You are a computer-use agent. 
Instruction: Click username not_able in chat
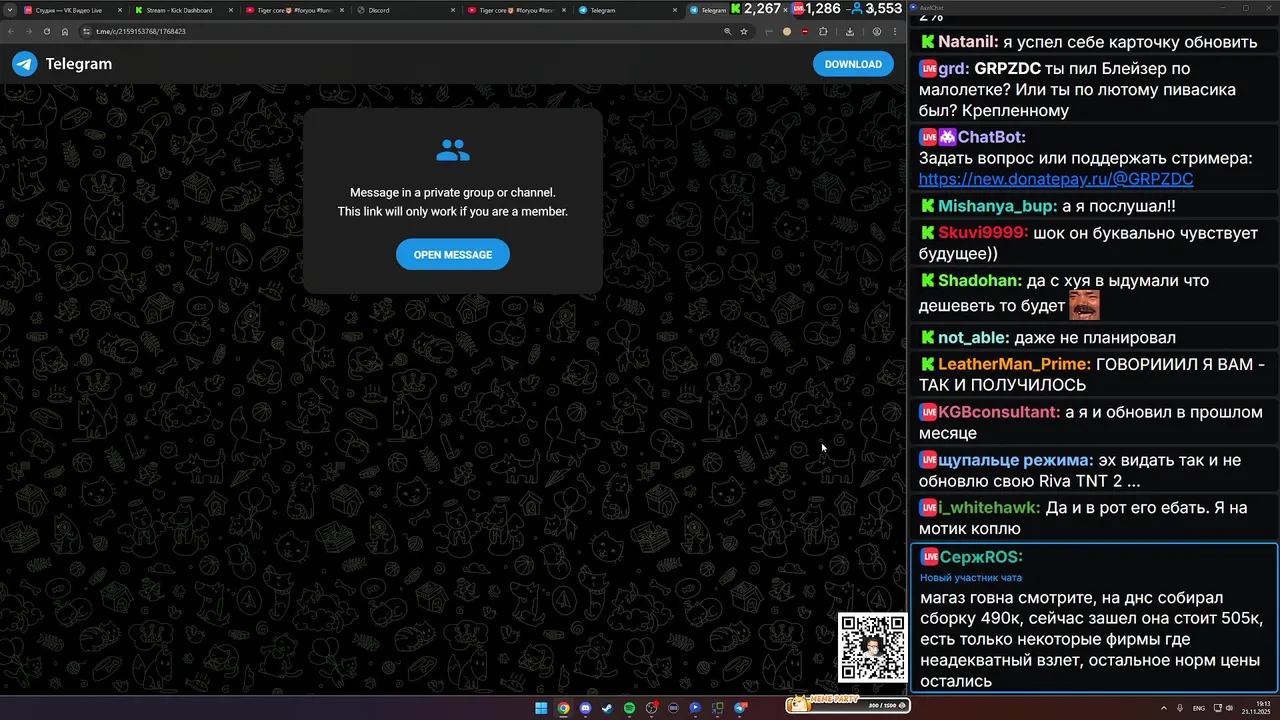click(x=973, y=338)
